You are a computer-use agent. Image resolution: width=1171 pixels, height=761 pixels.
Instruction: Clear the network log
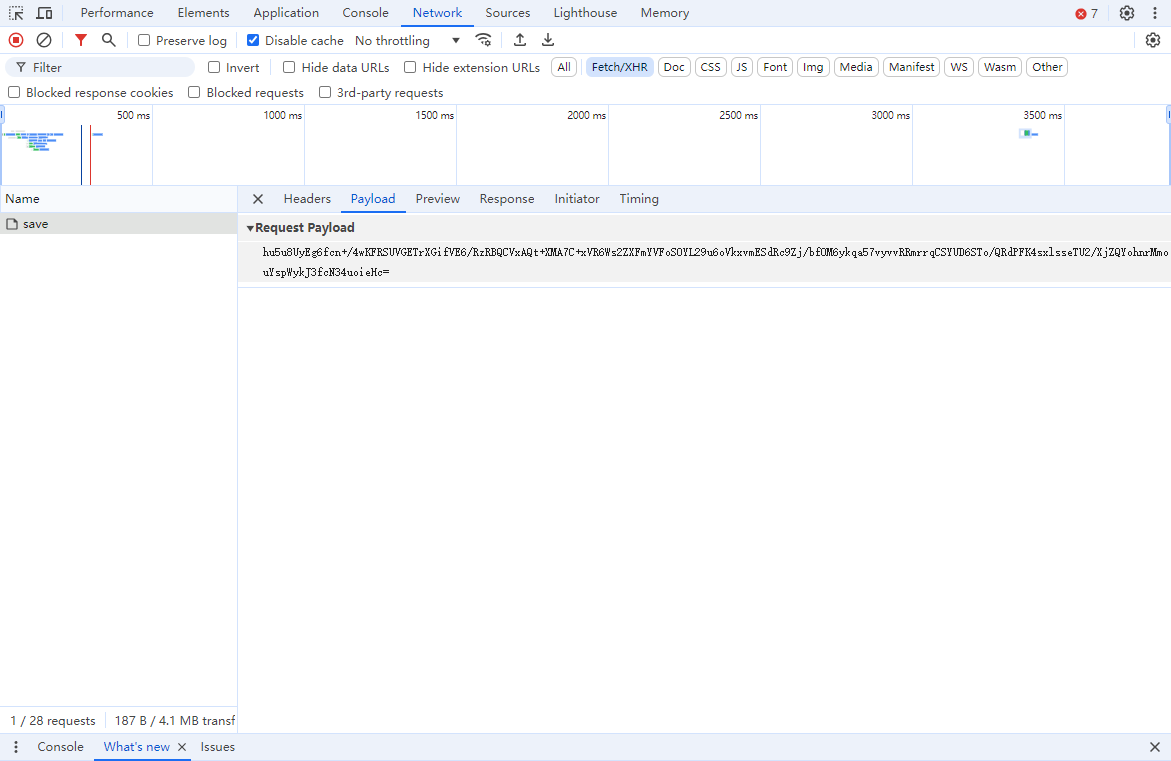[x=44, y=40]
